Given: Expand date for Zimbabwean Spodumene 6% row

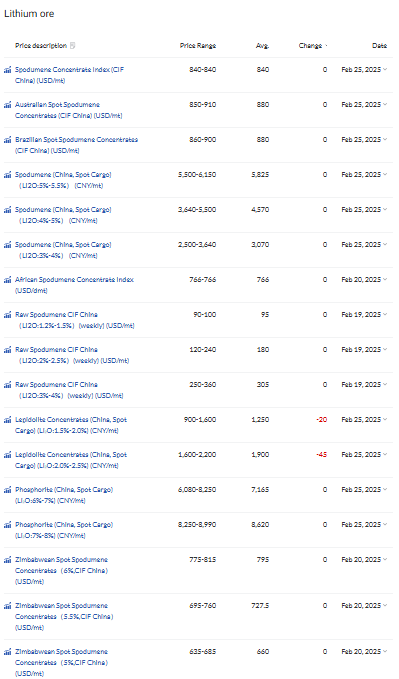Looking at the screenshot, I should tap(385, 559).
